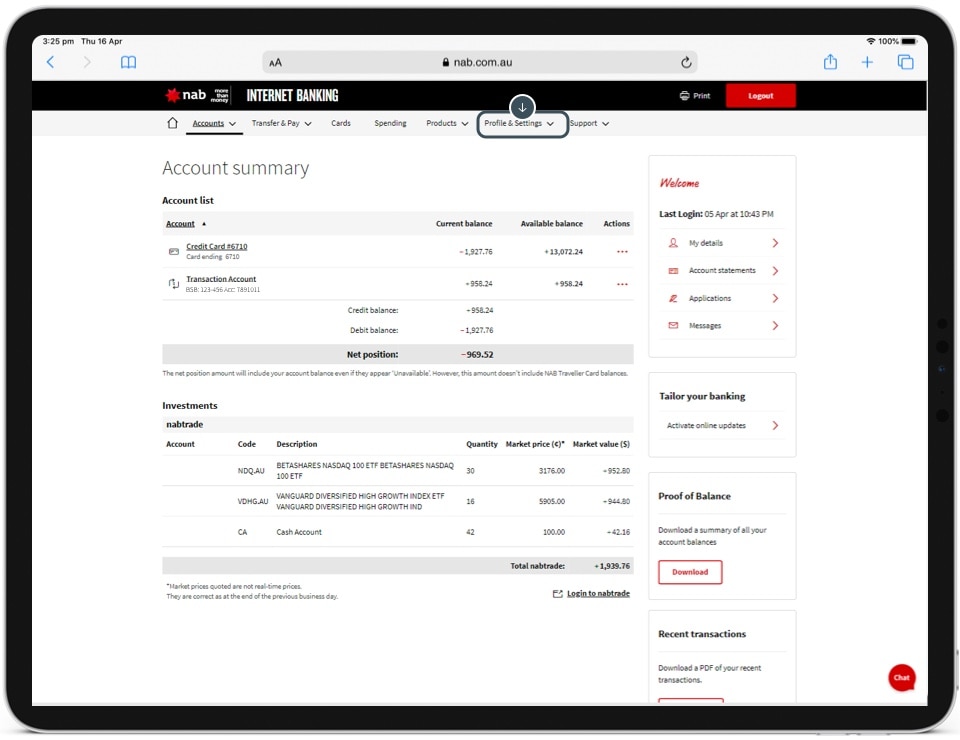Sort the list by Account column header
This screenshot has height=740, width=960.
(181, 224)
